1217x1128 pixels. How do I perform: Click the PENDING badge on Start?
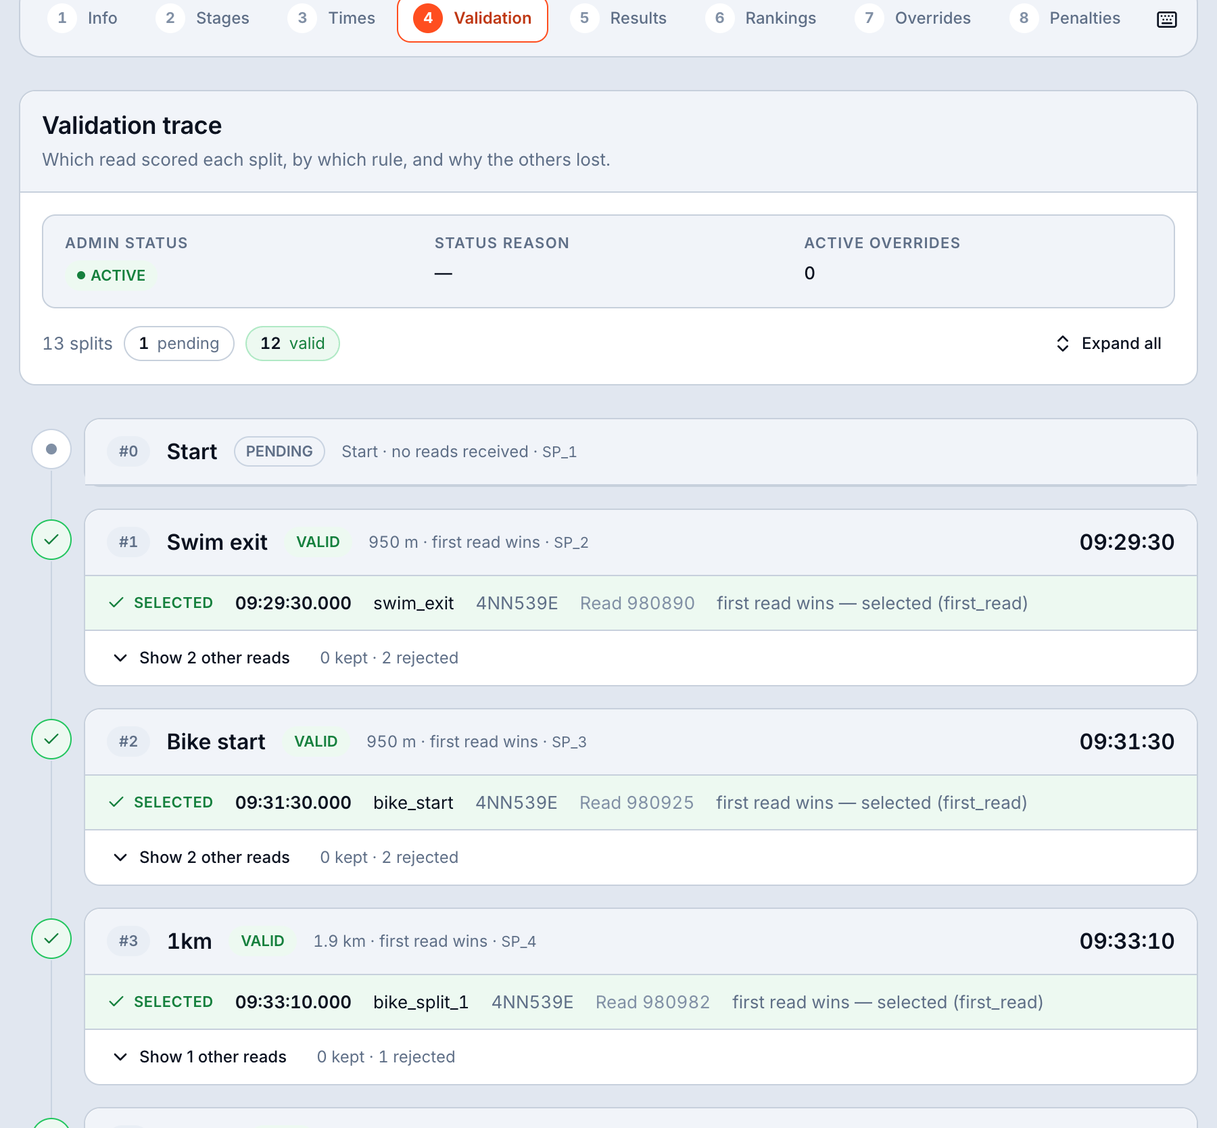(x=279, y=452)
